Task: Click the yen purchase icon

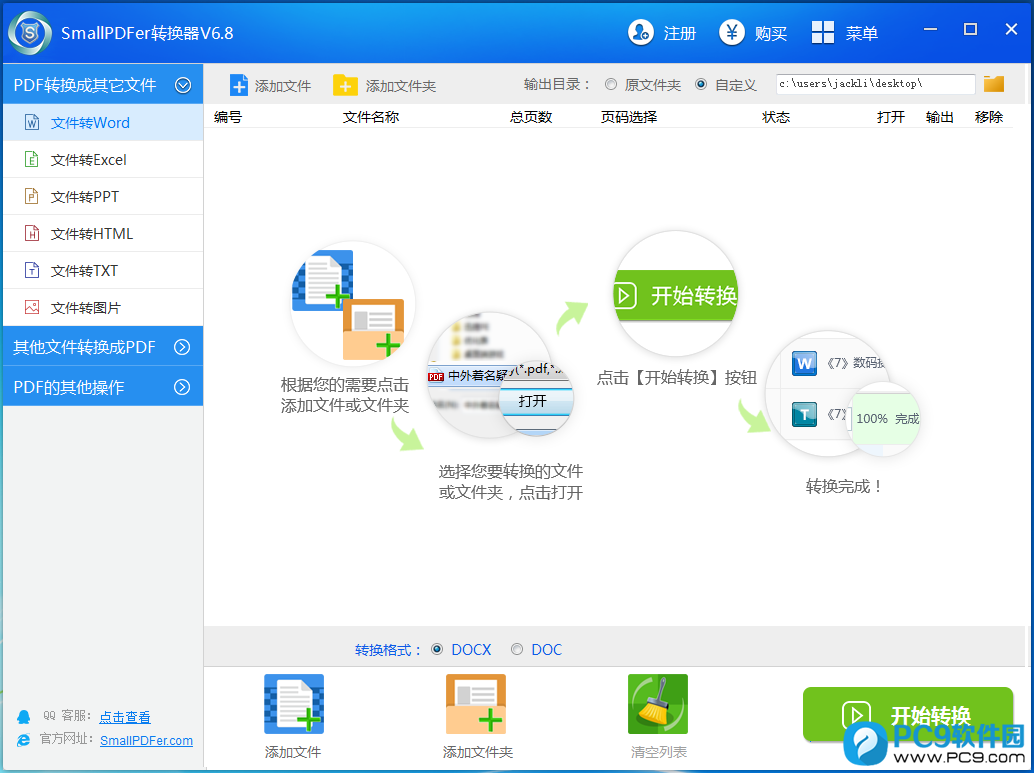Action: (731, 32)
